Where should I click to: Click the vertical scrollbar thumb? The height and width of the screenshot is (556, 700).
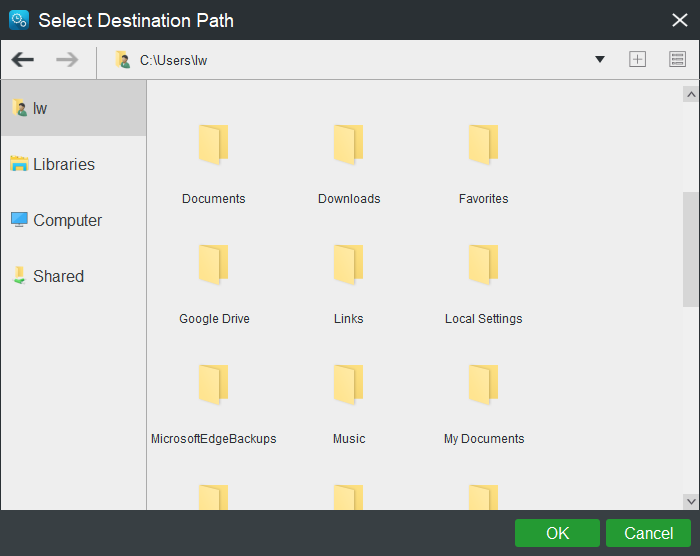pyautogui.click(x=691, y=249)
